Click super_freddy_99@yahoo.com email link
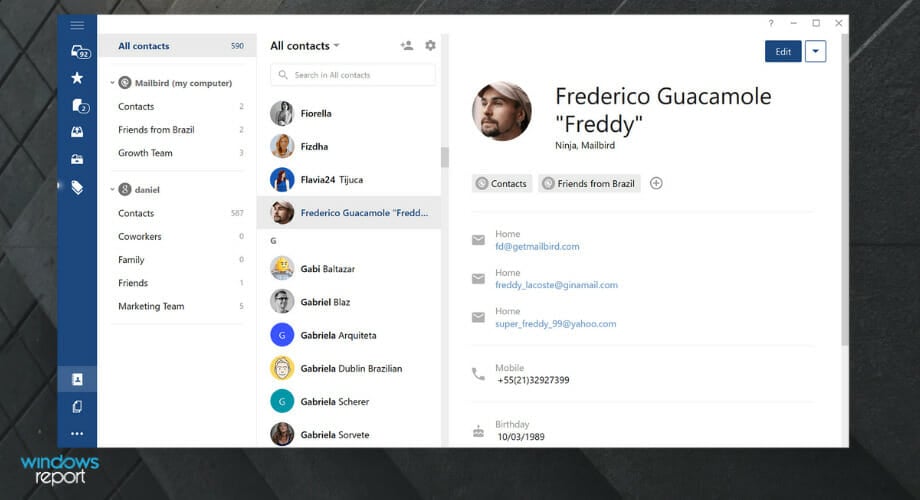Screen dimensions: 920x500 556,323
